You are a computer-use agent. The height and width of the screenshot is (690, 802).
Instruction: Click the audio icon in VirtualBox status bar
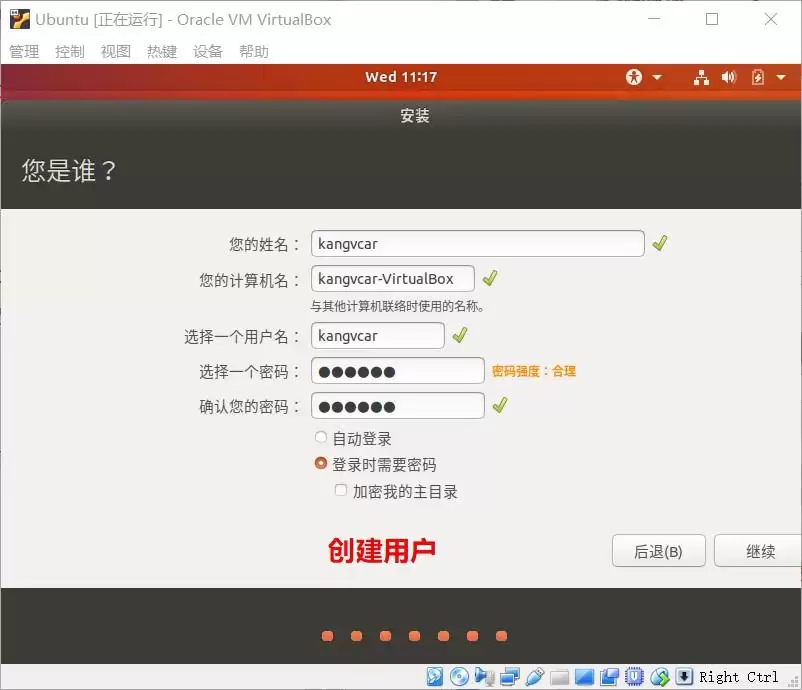[484, 676]
